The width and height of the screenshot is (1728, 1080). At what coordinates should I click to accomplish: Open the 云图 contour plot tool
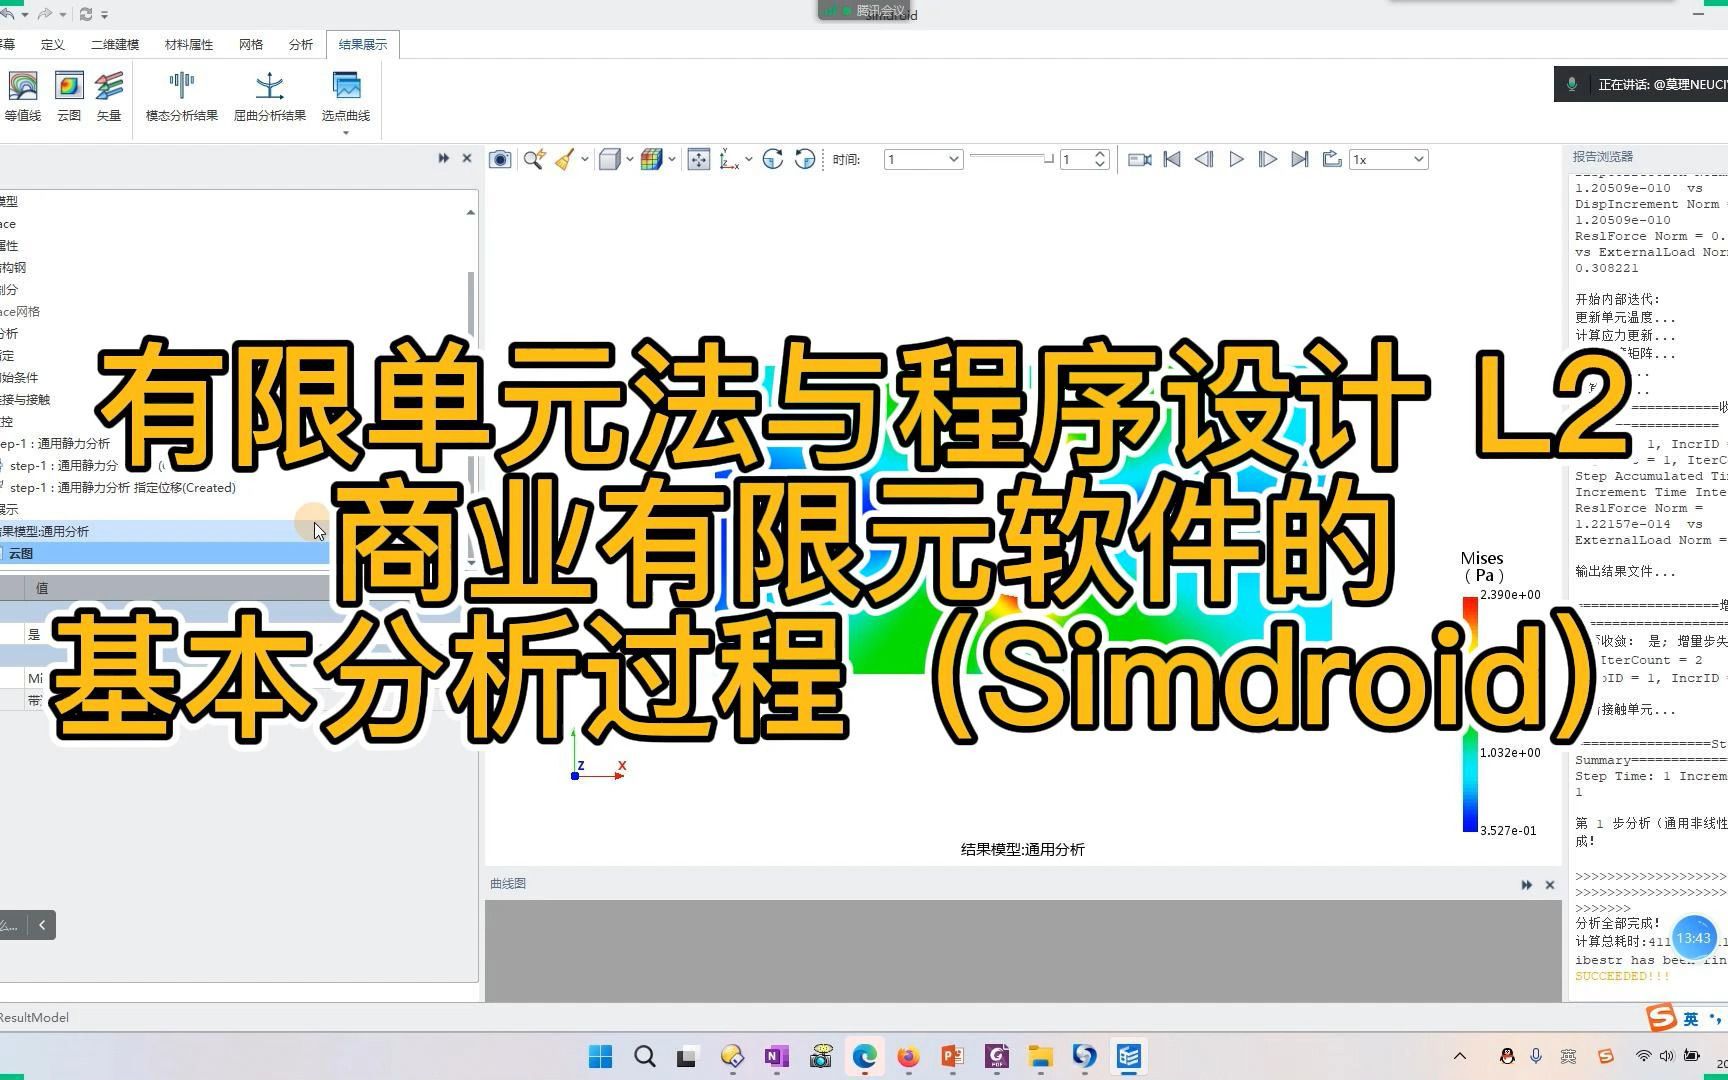pyautogui.click(x=69, y=96)
